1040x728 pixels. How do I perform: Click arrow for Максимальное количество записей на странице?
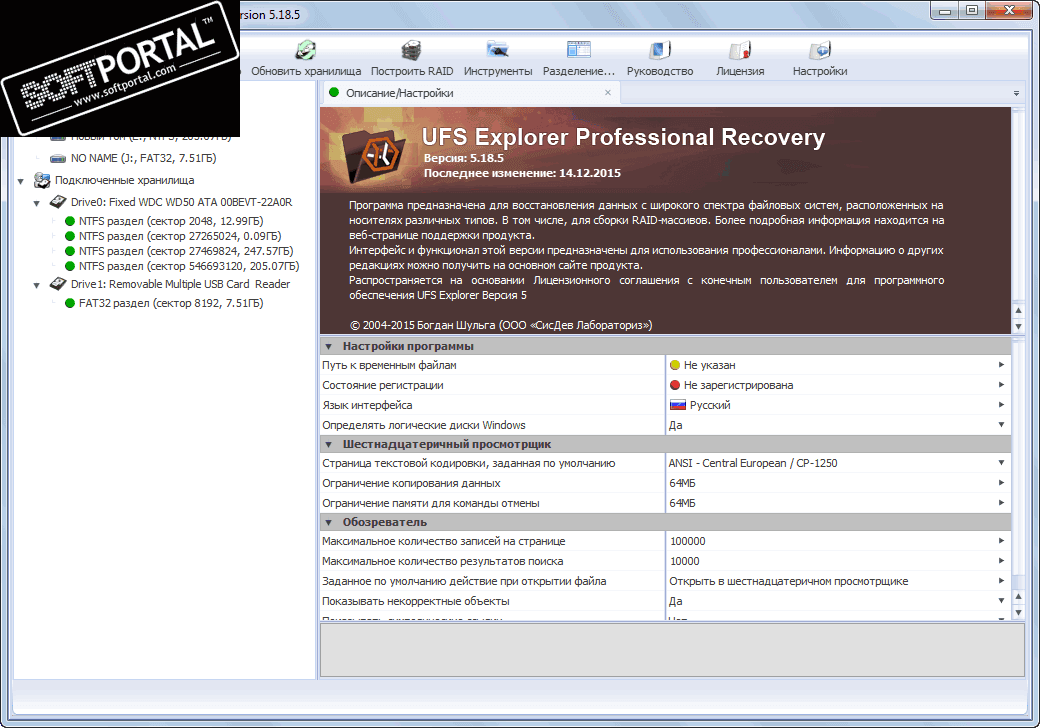coord(1002,542)
